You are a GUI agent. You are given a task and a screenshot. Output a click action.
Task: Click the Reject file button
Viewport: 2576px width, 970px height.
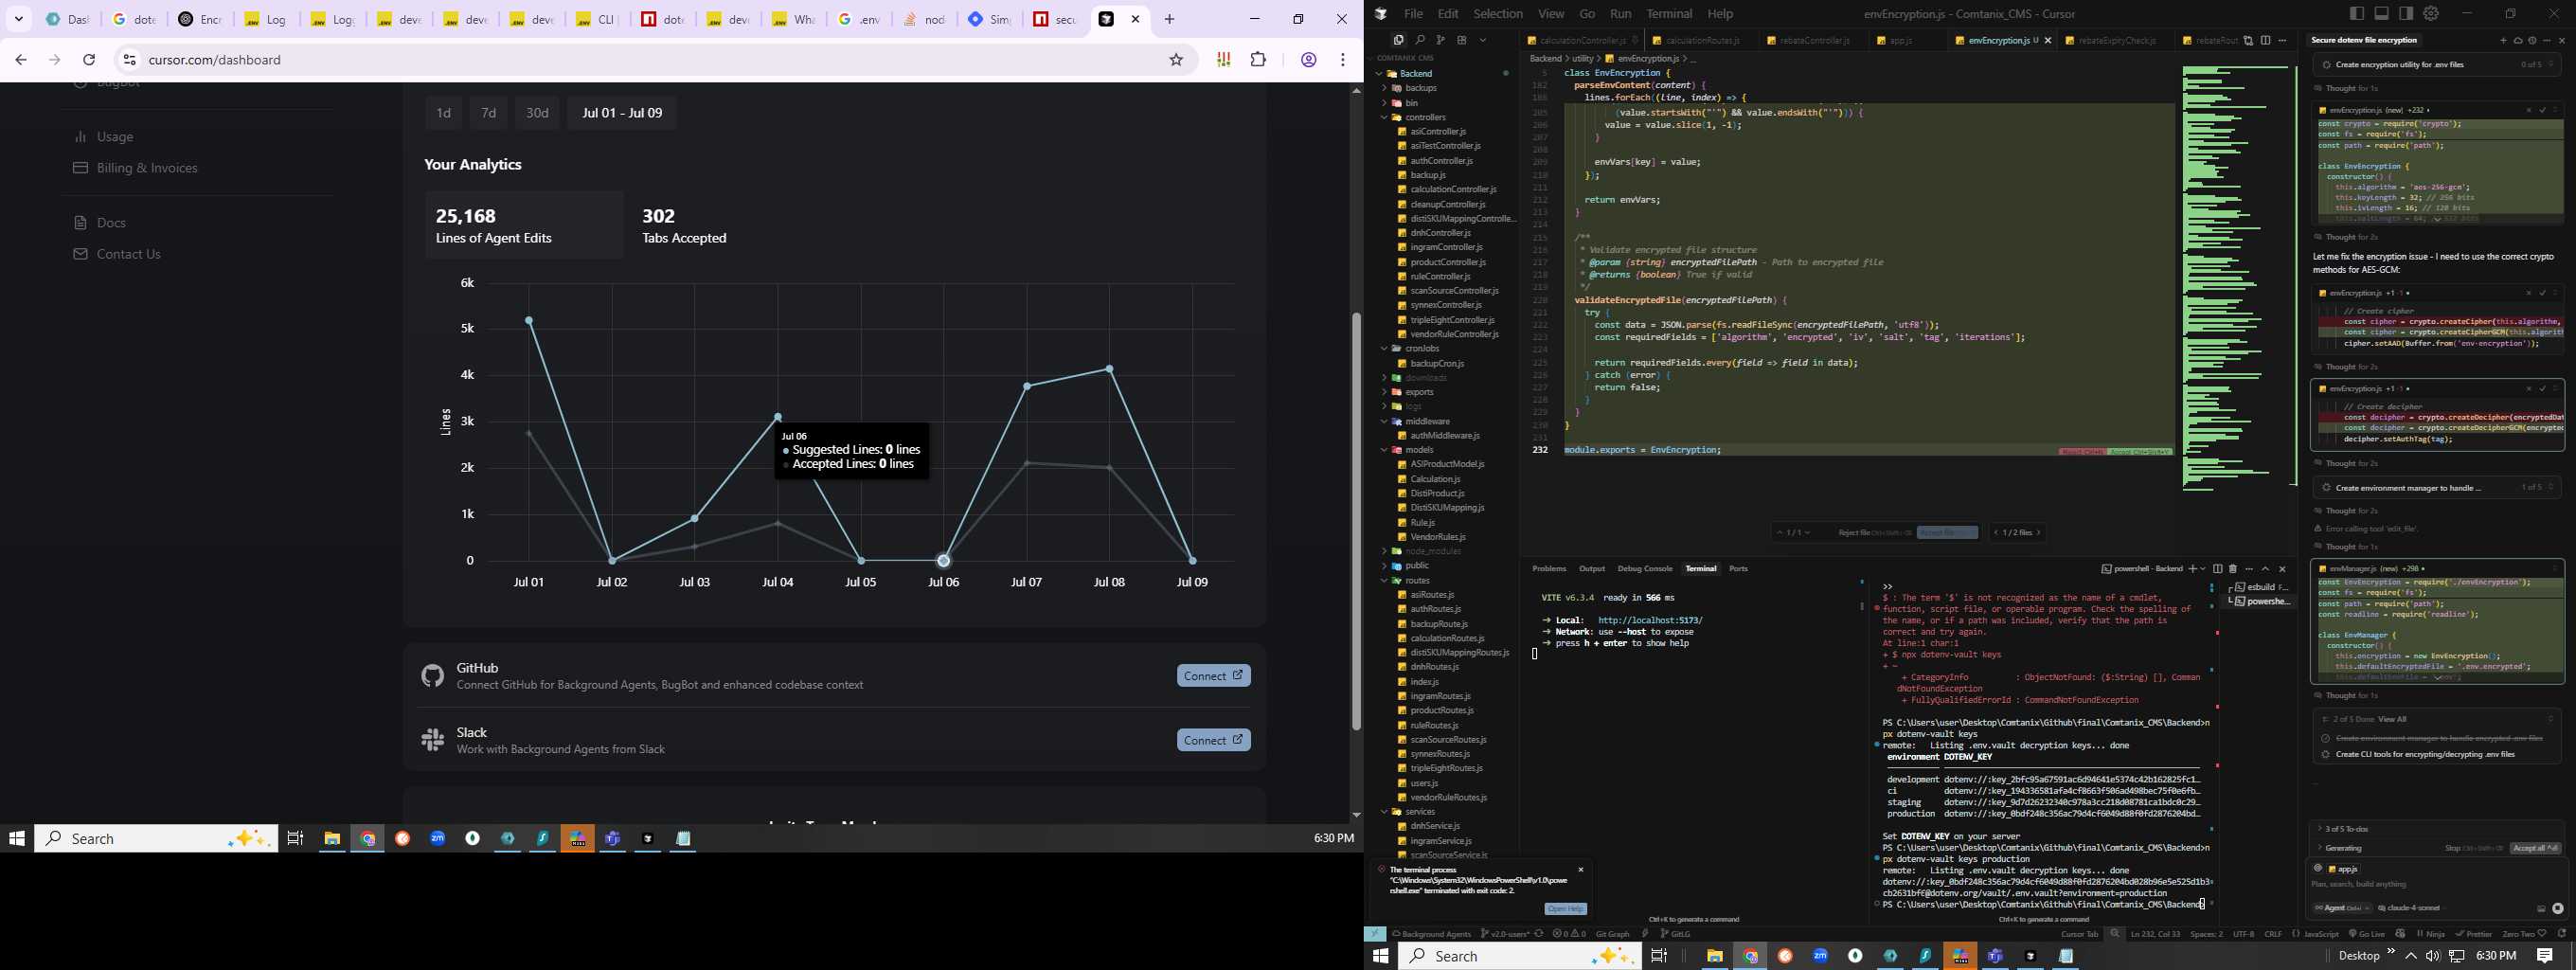[x=1874, y=532]
